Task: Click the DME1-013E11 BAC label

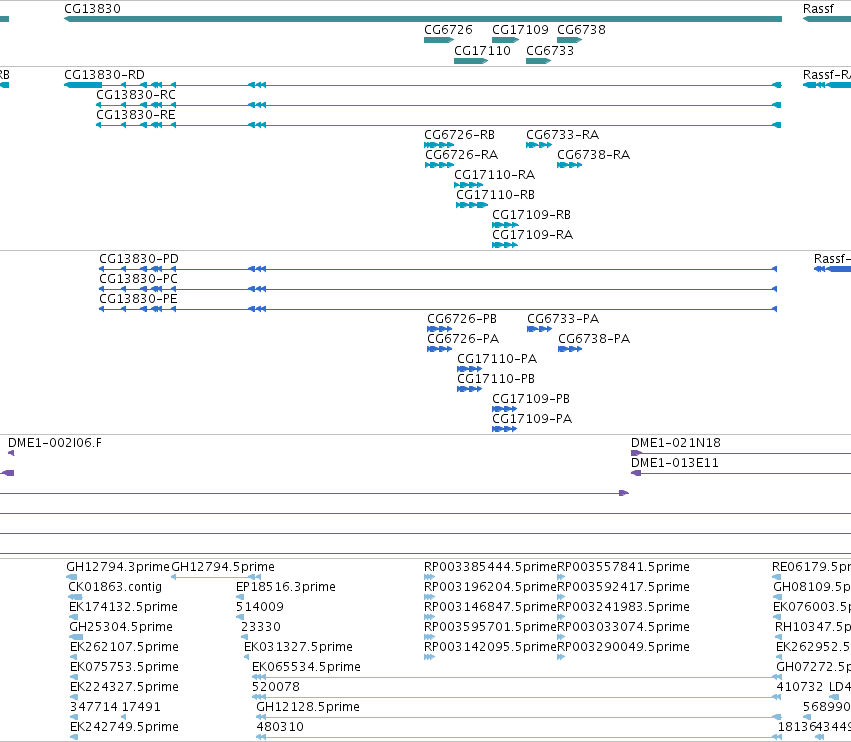Action: pos(675,463)
